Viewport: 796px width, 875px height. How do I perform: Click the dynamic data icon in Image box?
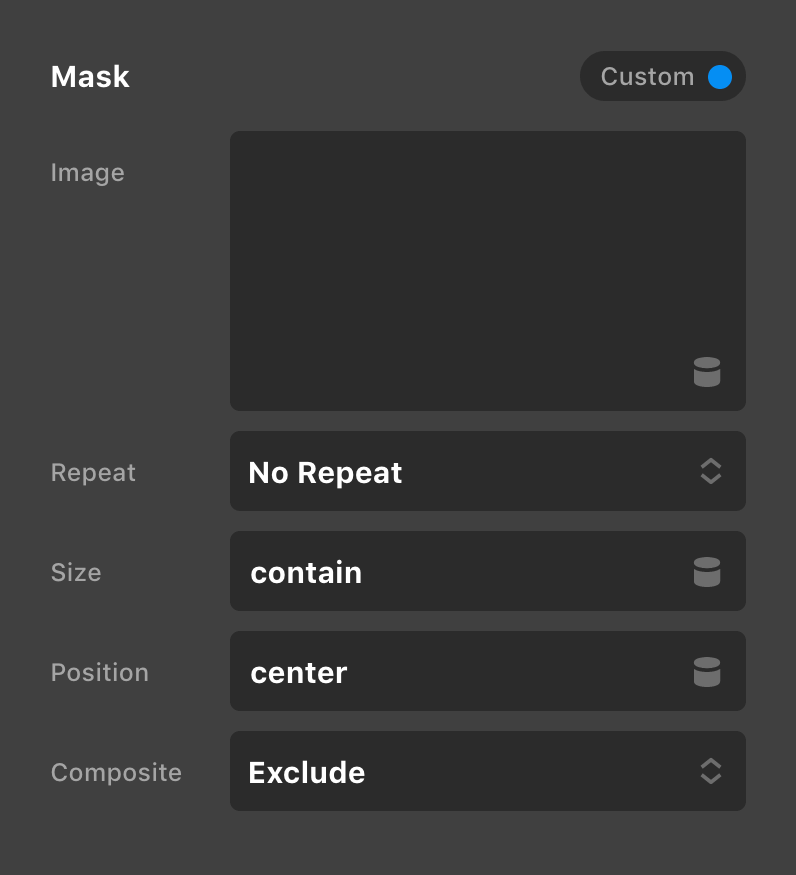(707, 372)
